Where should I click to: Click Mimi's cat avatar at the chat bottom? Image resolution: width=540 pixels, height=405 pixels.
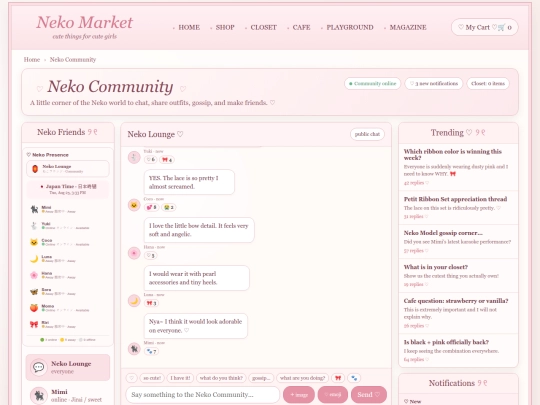134,349
